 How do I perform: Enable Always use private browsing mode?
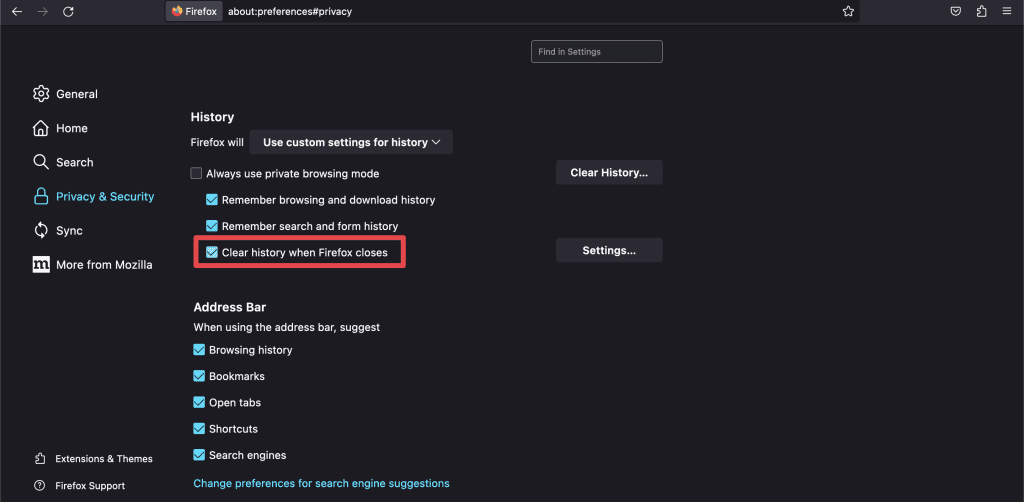click(197, 173)
